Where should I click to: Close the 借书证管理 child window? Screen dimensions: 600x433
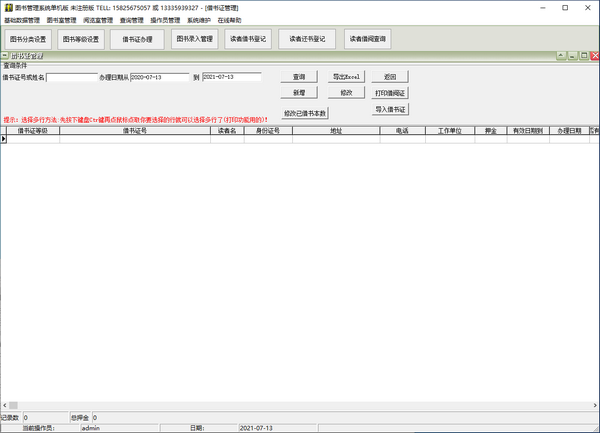point(595,56)
